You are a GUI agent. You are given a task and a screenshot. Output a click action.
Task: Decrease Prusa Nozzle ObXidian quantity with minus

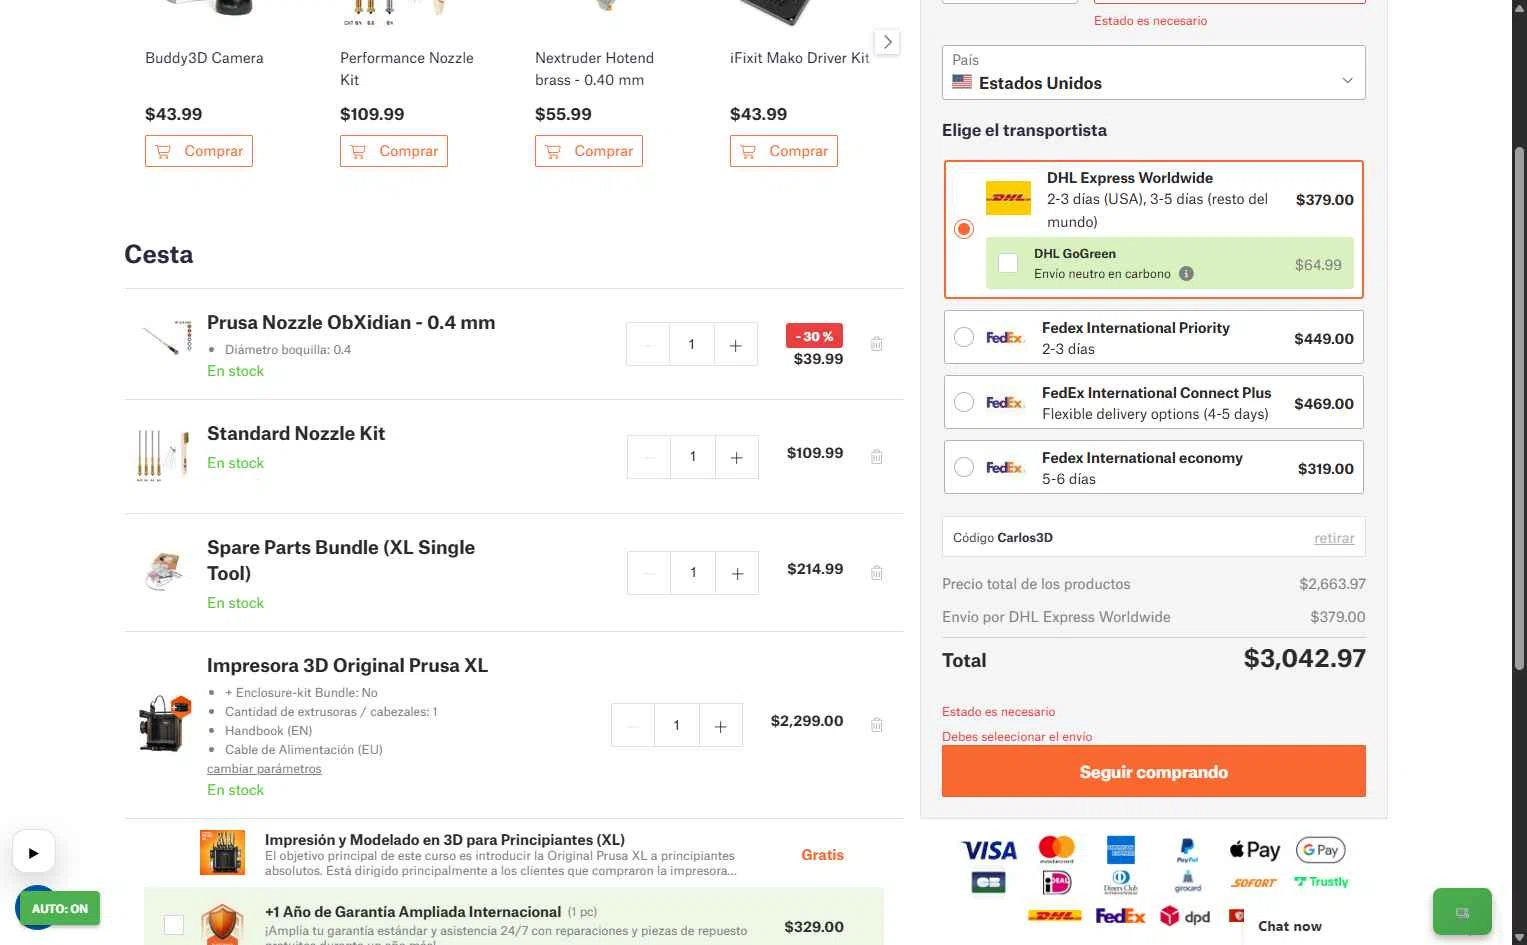pyautogui.click(x=648, y=345)
